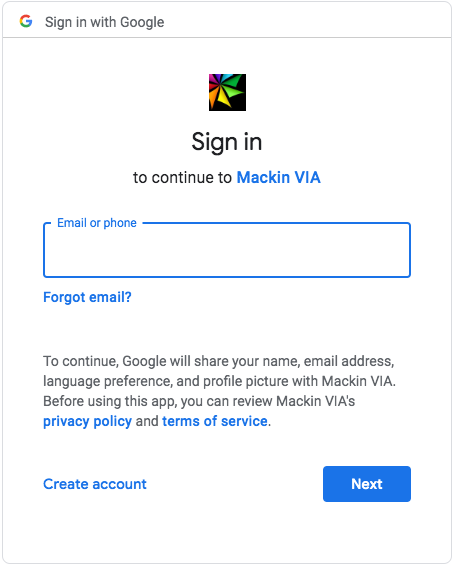This screenshot has height=565, width=461.
Task: Open the Forgot email? link
Action: (x=87, y=297)
